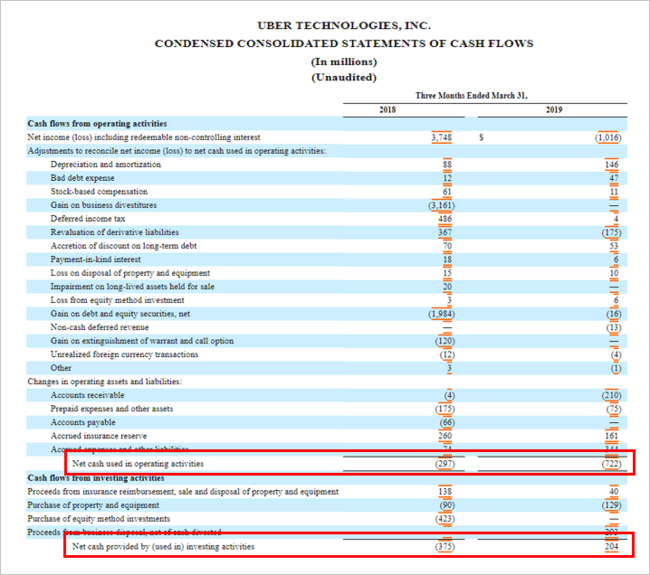Click 'Loss from equity method investment' label
This screenshot has width=650, height=575.
tap(117, 300)
